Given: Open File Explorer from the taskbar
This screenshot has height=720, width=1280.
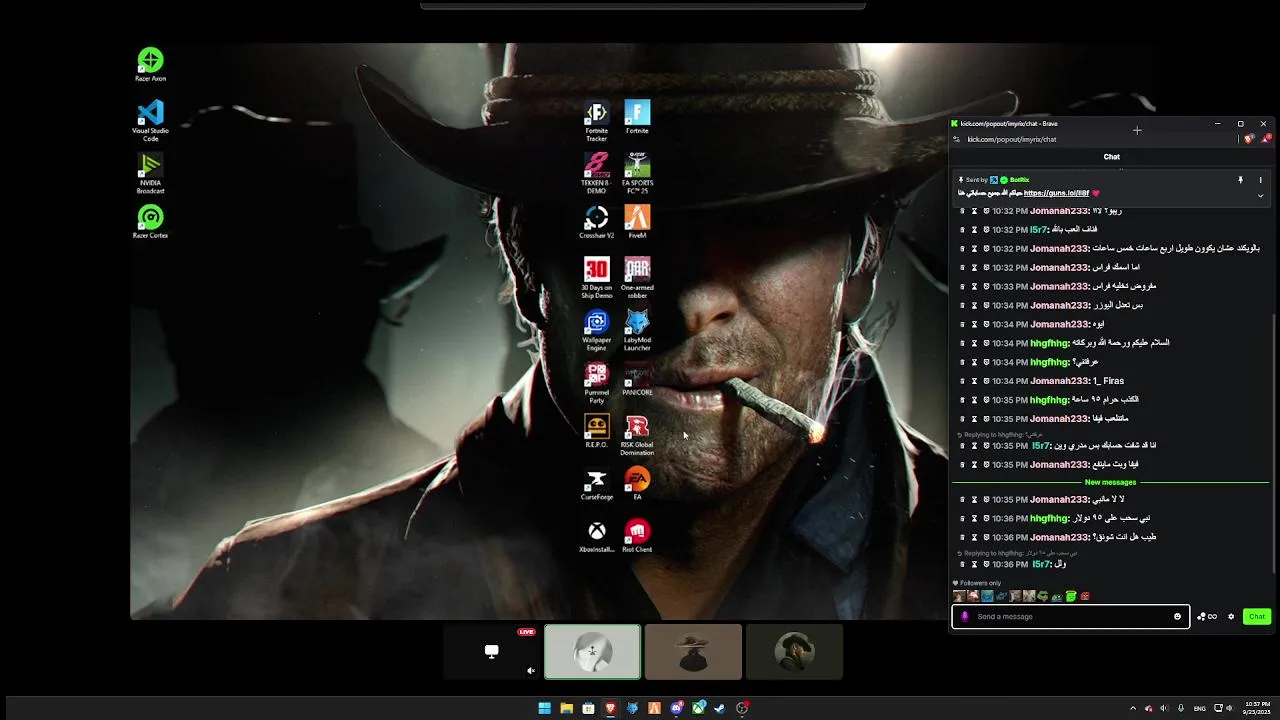Looking at the screenshot, I should [x=567, y=708].
